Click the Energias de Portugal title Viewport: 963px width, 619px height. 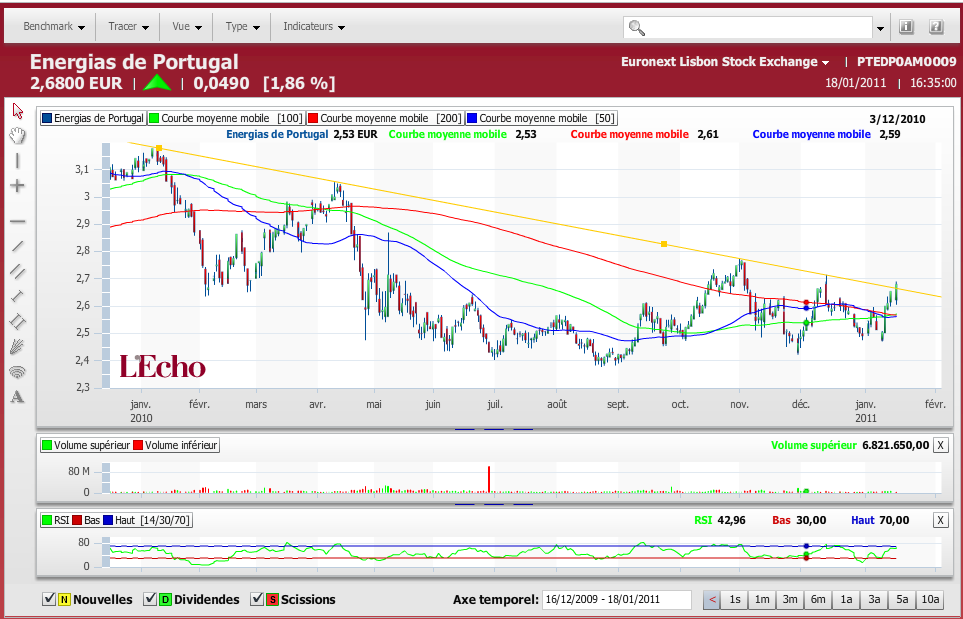[x=134, y=62]
